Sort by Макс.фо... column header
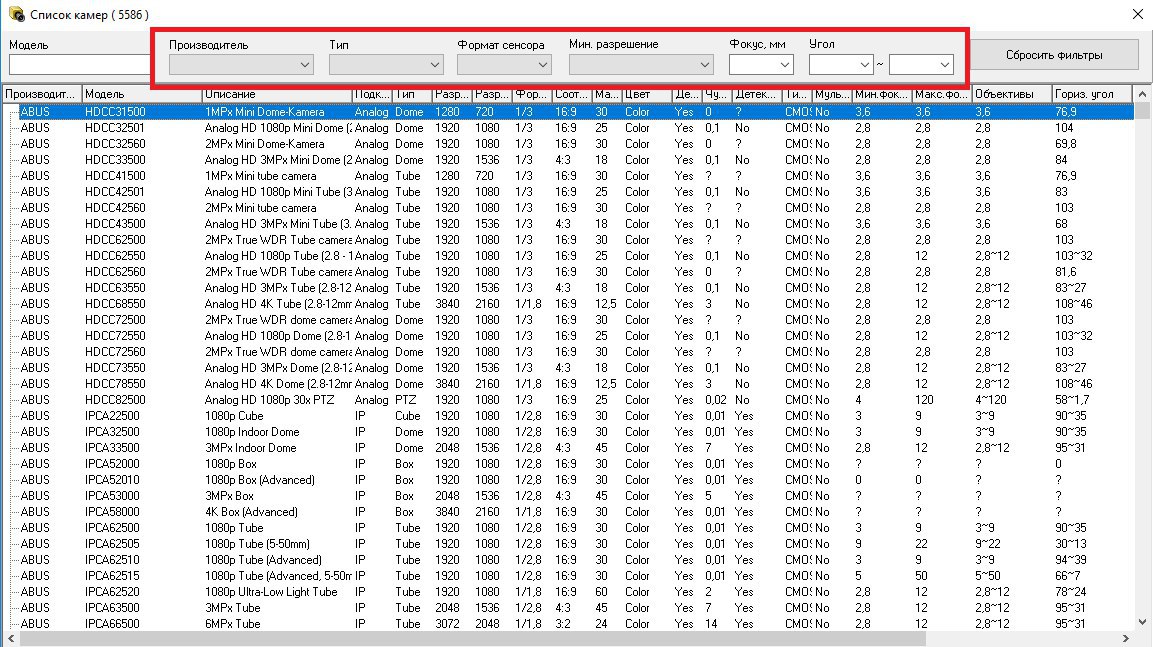This screenshot has width=1153, height=647. 942,94
